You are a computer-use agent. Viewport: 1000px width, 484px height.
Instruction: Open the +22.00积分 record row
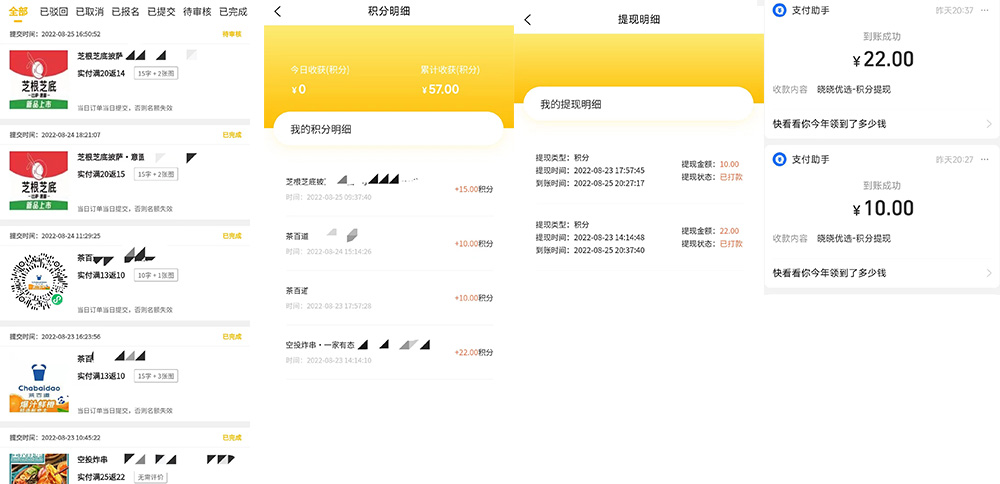pos(389,352)
